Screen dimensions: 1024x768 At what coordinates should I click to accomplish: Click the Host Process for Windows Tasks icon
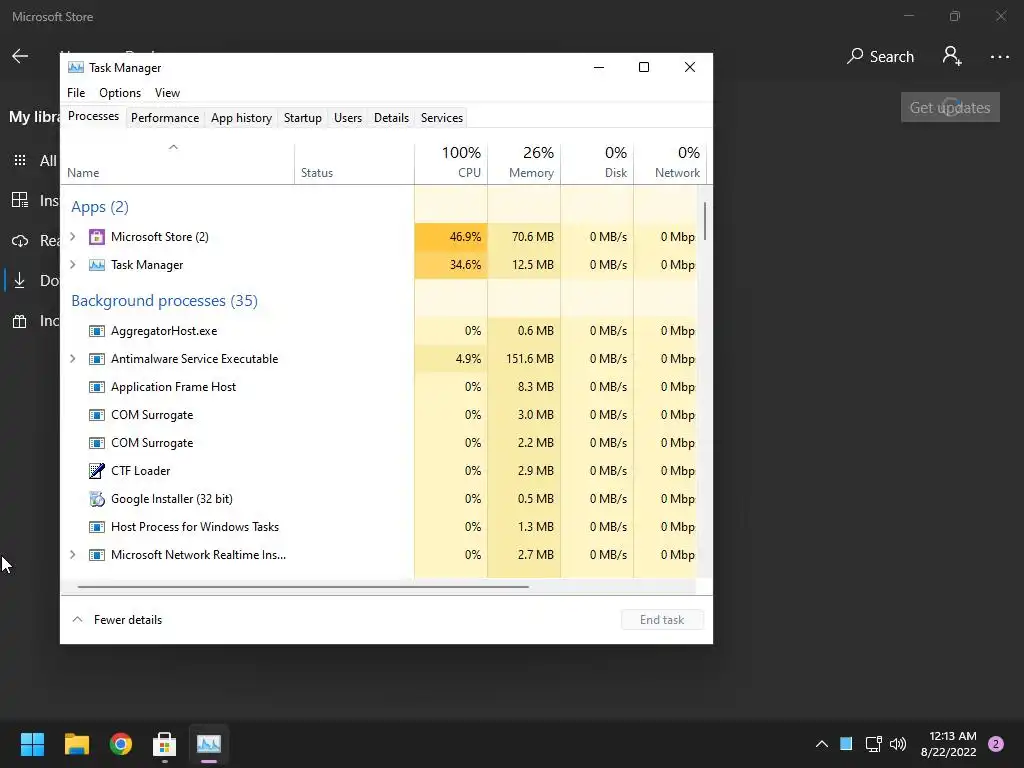pos(97,527)
